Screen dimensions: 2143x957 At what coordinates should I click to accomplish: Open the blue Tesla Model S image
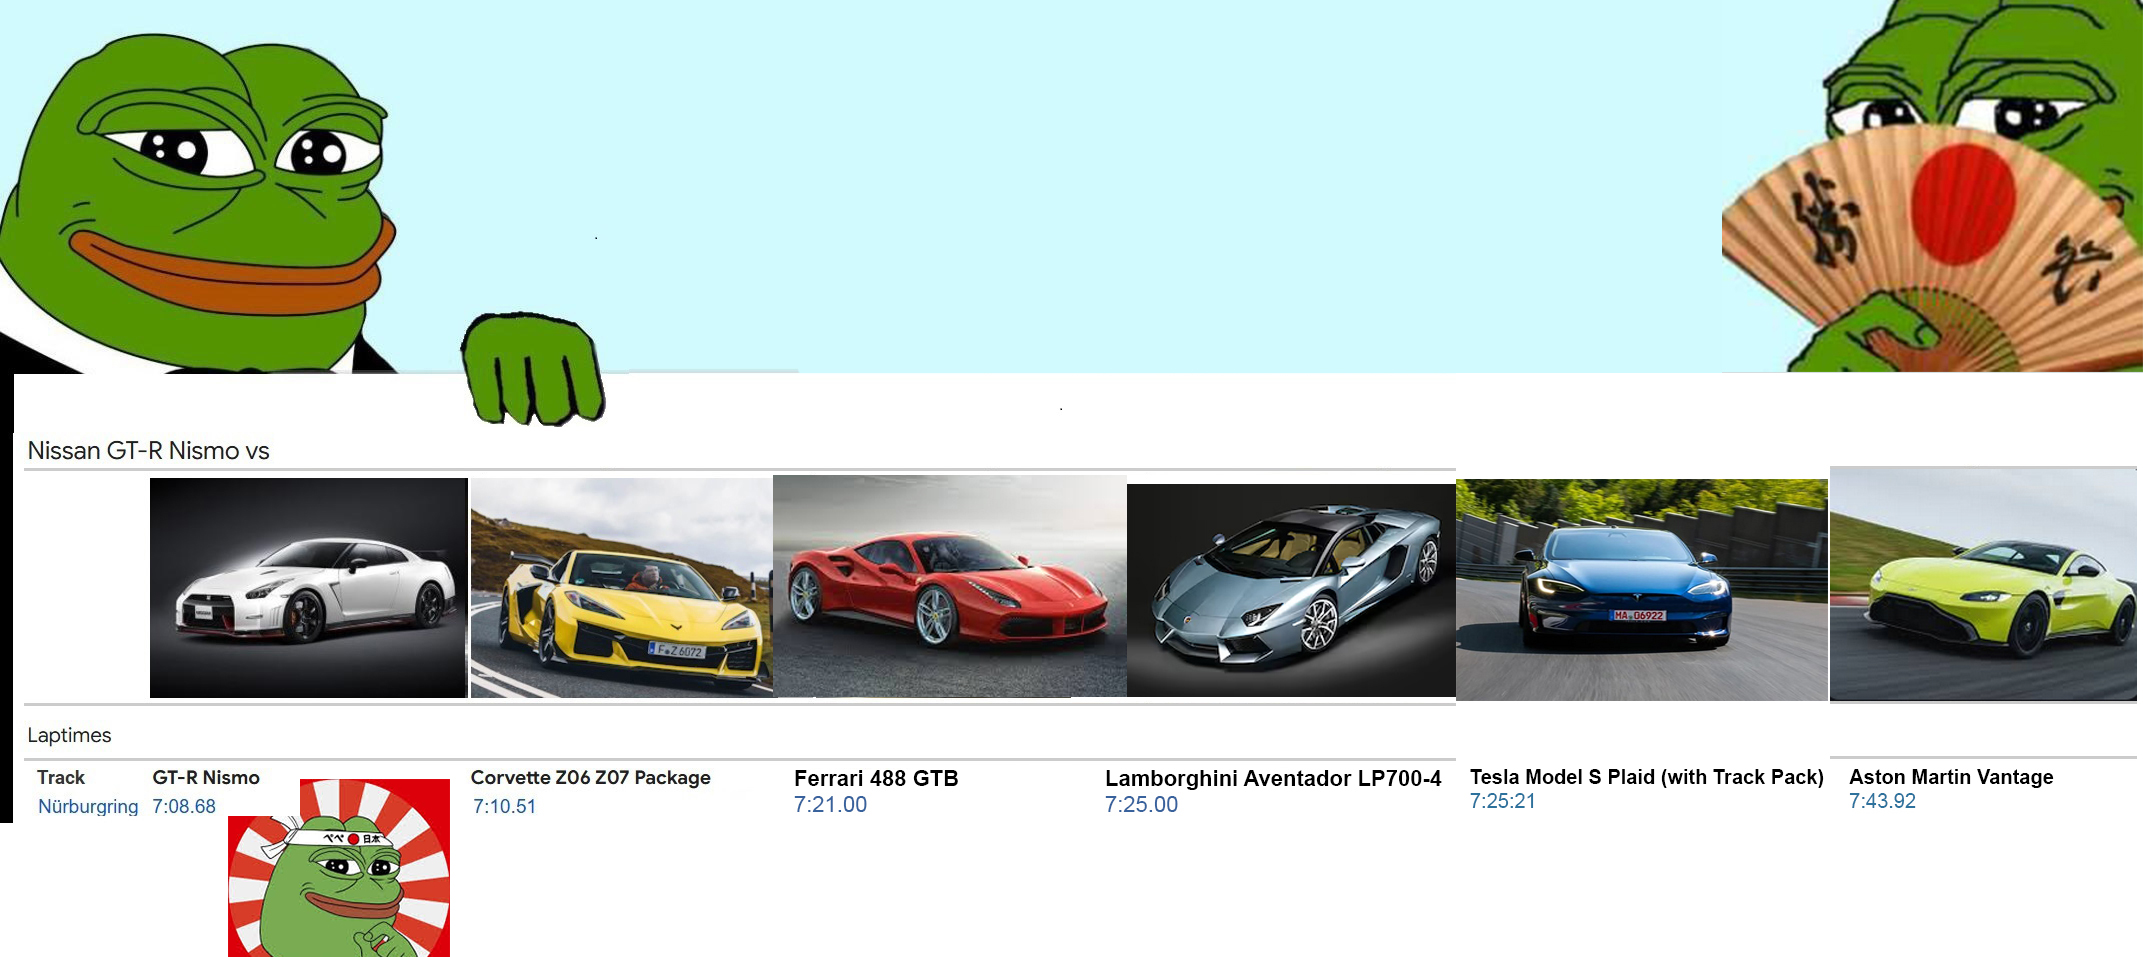(x=1642, y=590)
